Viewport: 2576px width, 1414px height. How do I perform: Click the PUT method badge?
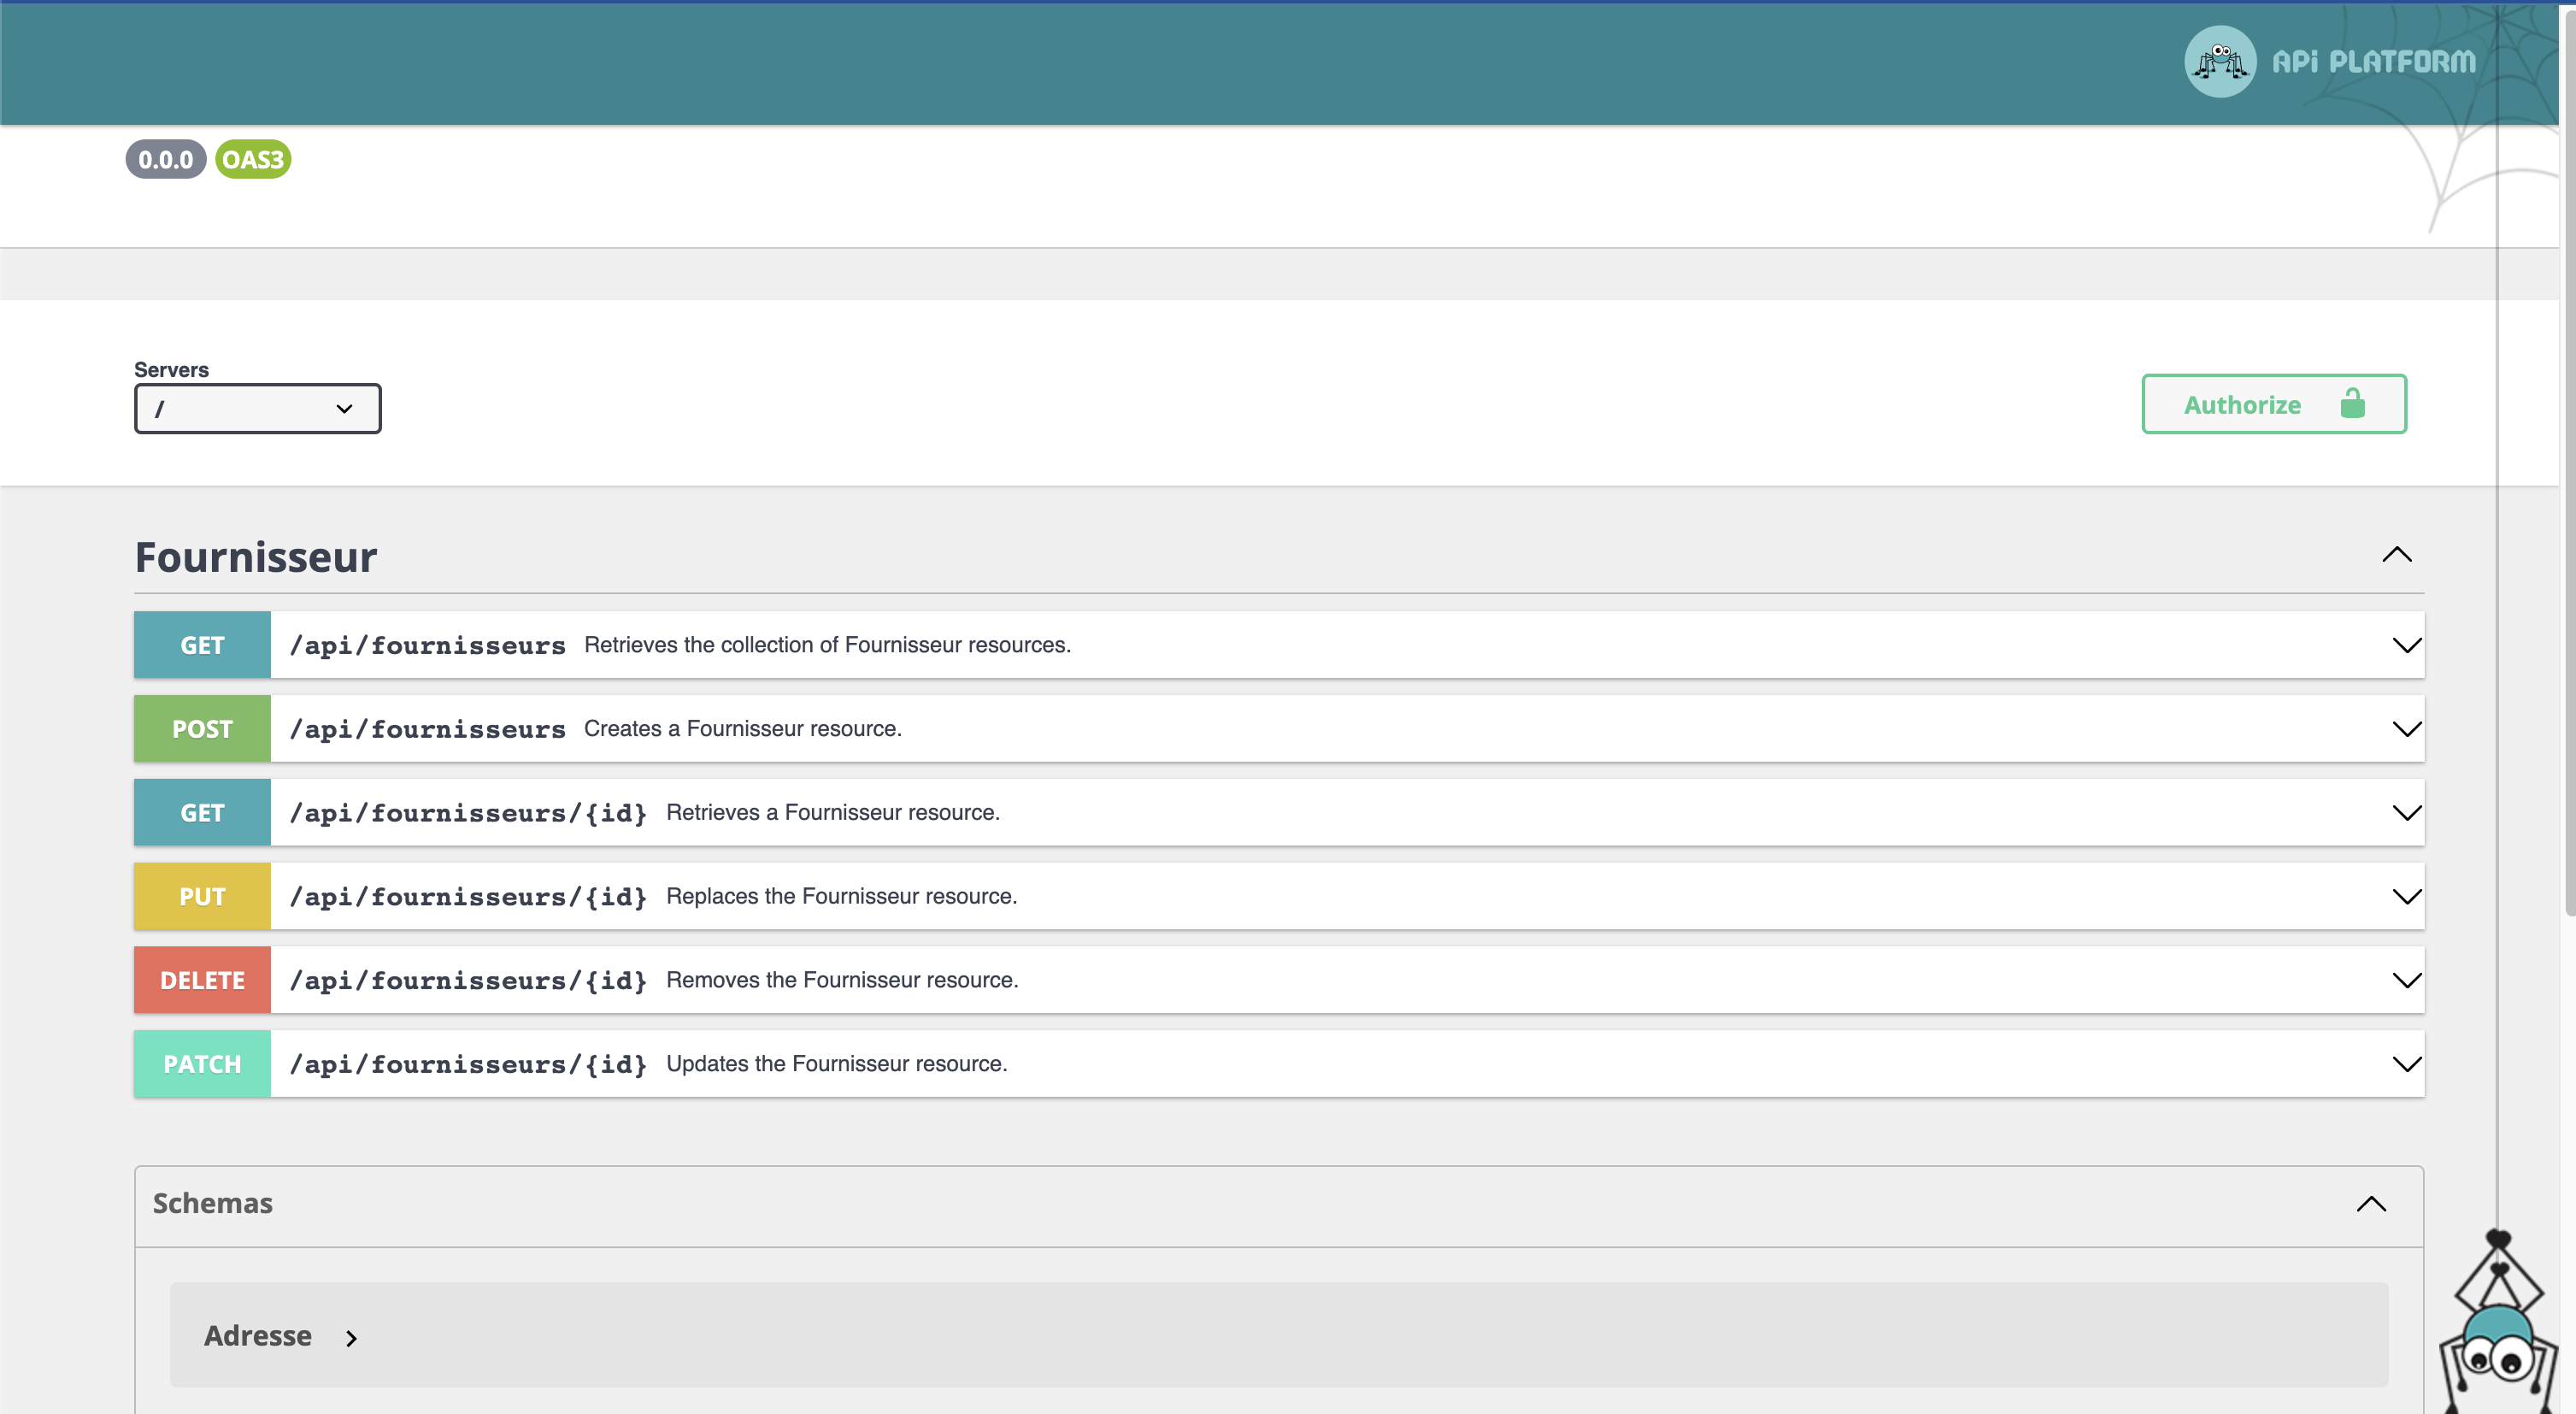pyautogui.click(x=202, y=897)
